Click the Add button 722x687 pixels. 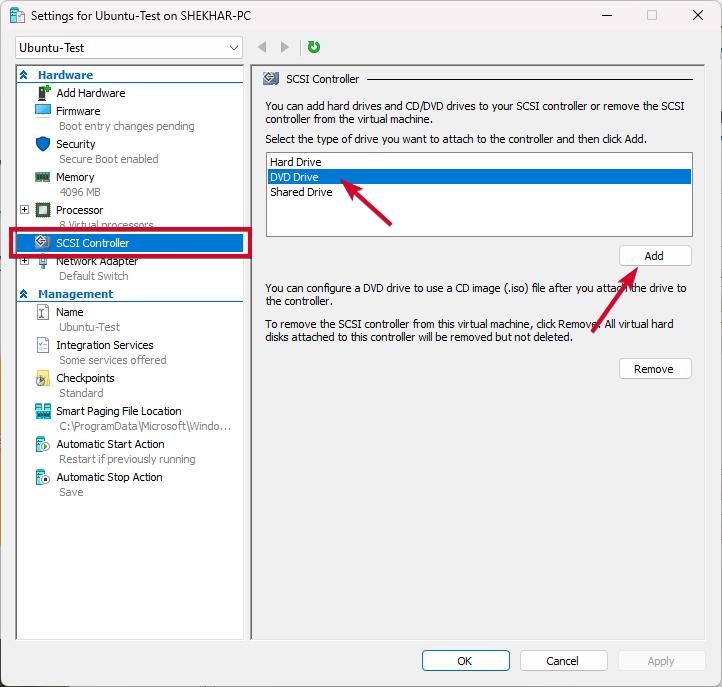pos(655,256)
